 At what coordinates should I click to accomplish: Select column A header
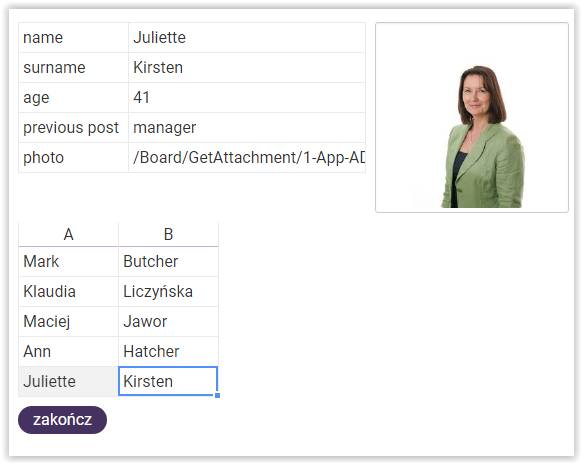tap(68, 234)
